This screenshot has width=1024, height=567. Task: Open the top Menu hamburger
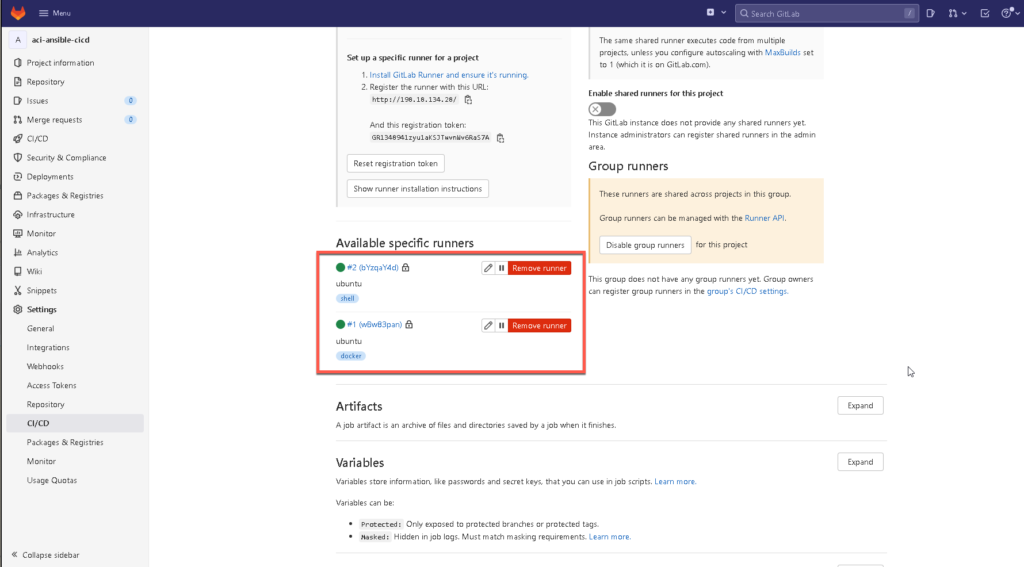pos(55,13)
